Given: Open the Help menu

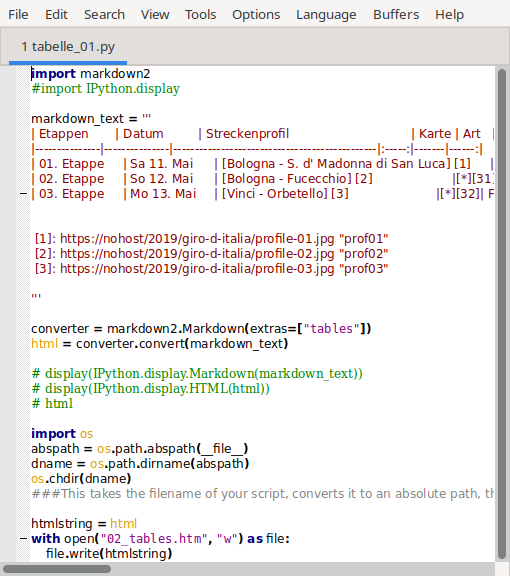Looking at the screenshot, I should click(449, 15).
